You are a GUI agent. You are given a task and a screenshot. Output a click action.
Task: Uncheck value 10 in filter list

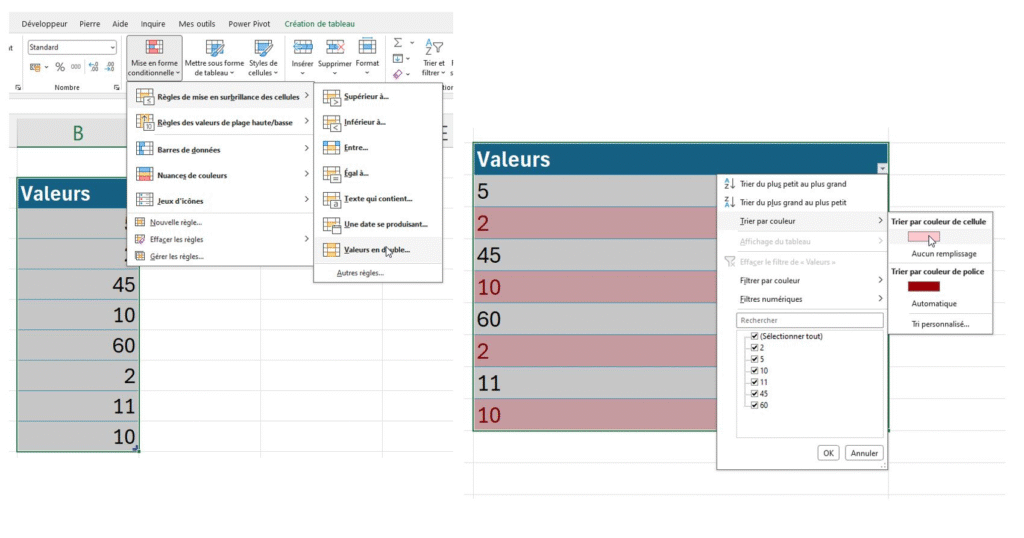click(754, 371)
